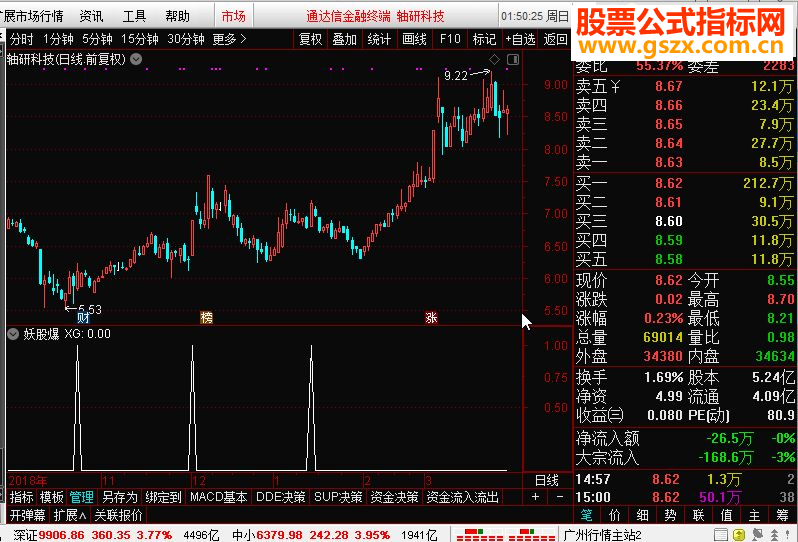Click the 标记 mark button
Screen dimensions: 798x542
tap(484, 39)
